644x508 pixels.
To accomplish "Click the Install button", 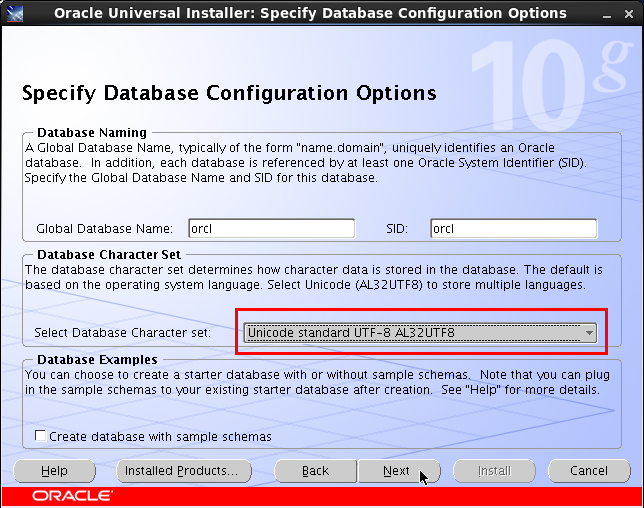I will point(494,471).
